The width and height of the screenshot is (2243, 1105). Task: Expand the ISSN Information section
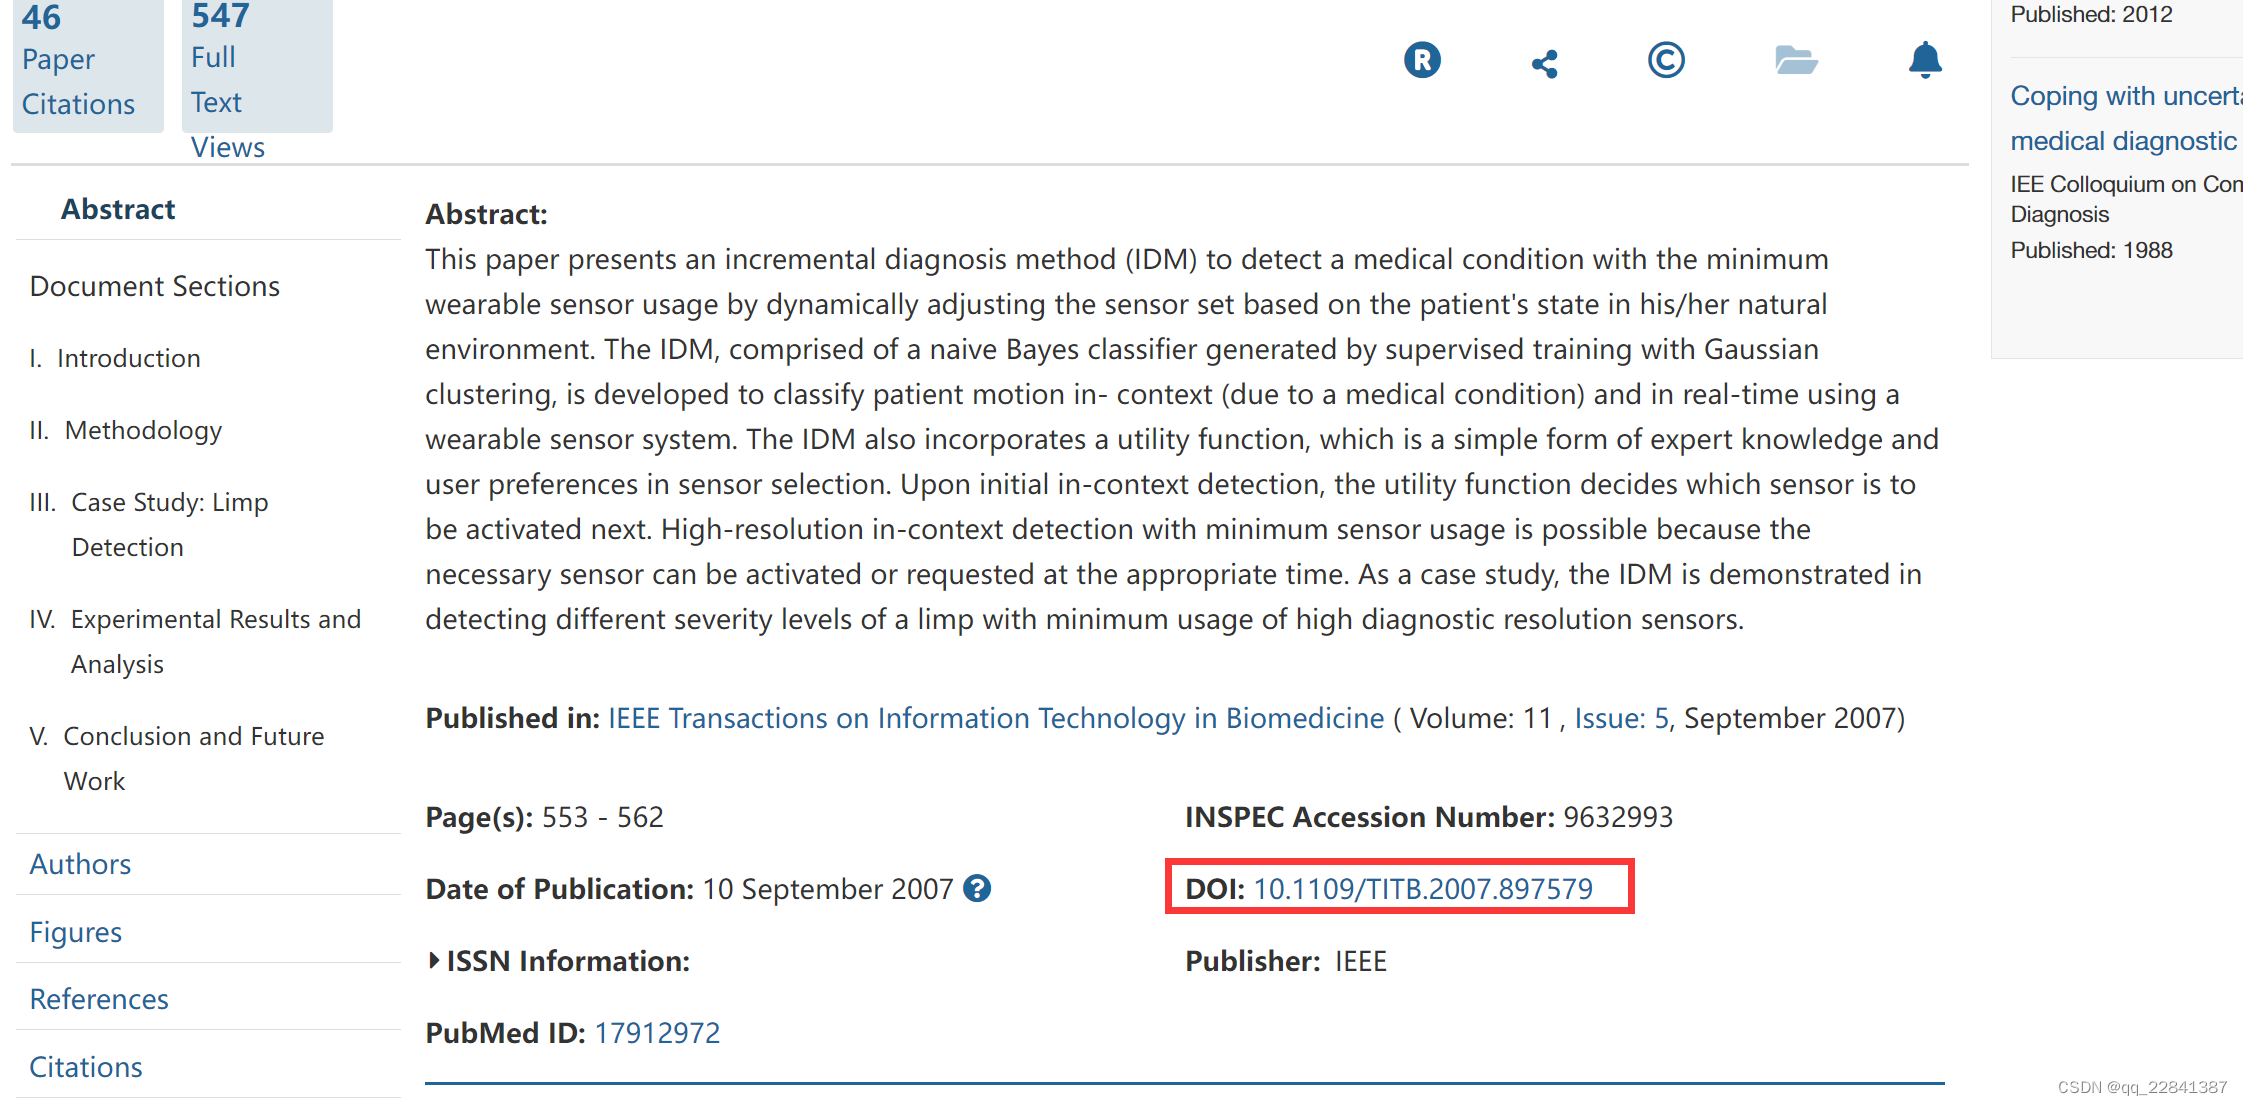click(557, 961)
